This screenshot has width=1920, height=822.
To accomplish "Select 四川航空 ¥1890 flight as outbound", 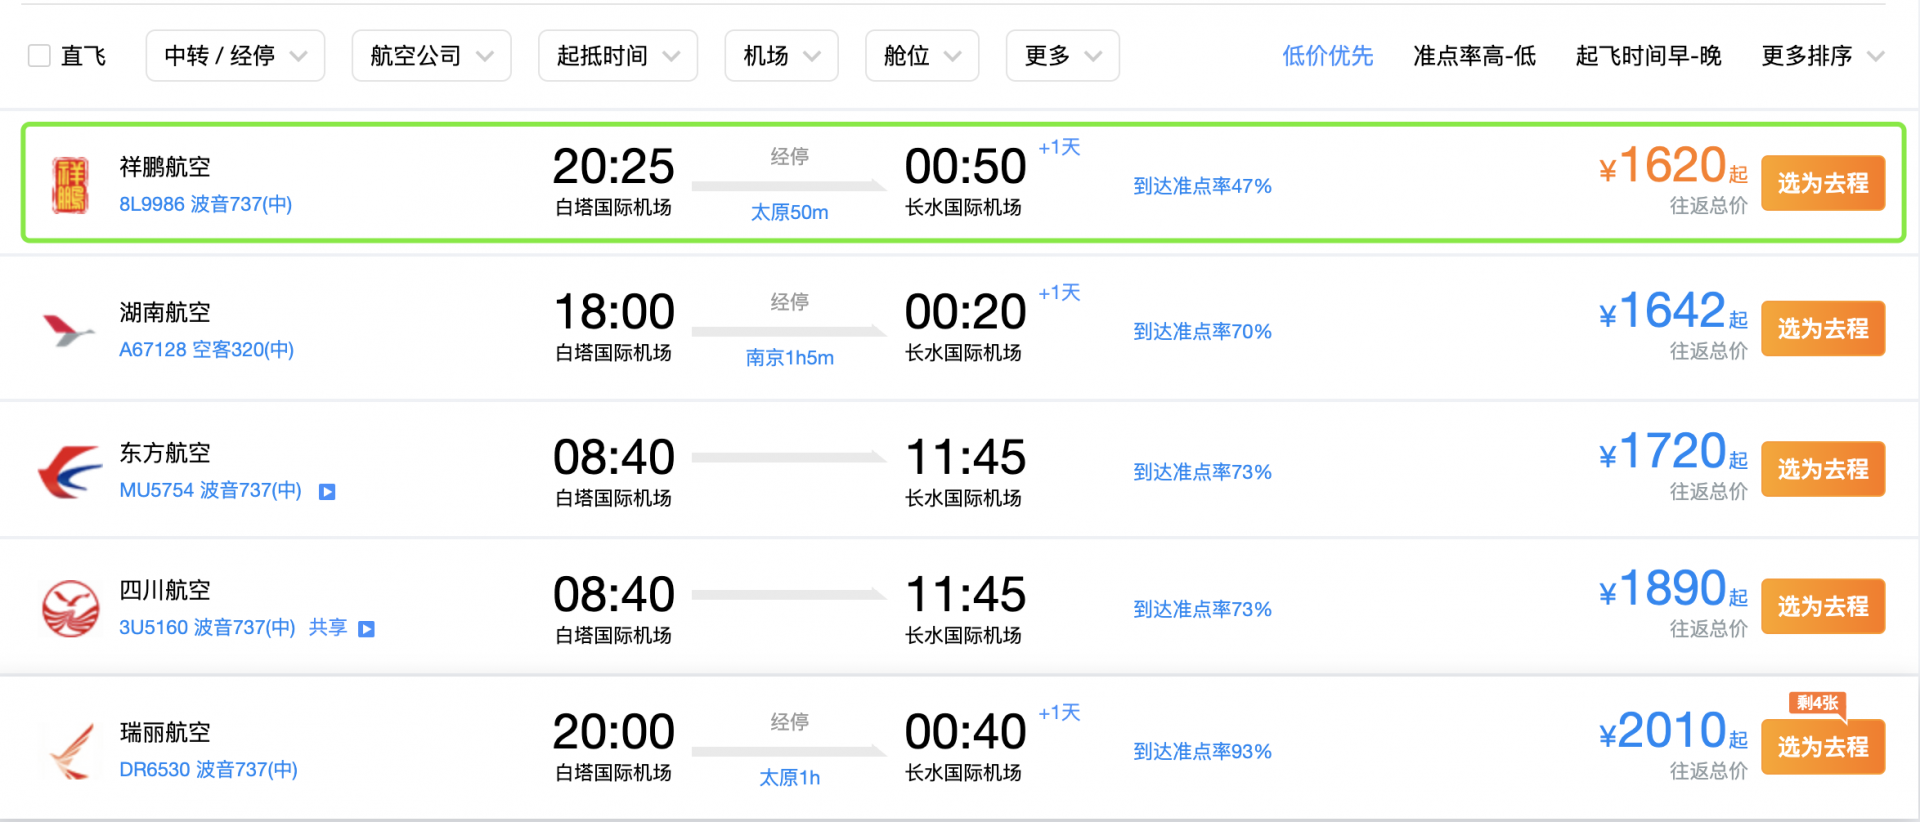I will click(1823, 606).
